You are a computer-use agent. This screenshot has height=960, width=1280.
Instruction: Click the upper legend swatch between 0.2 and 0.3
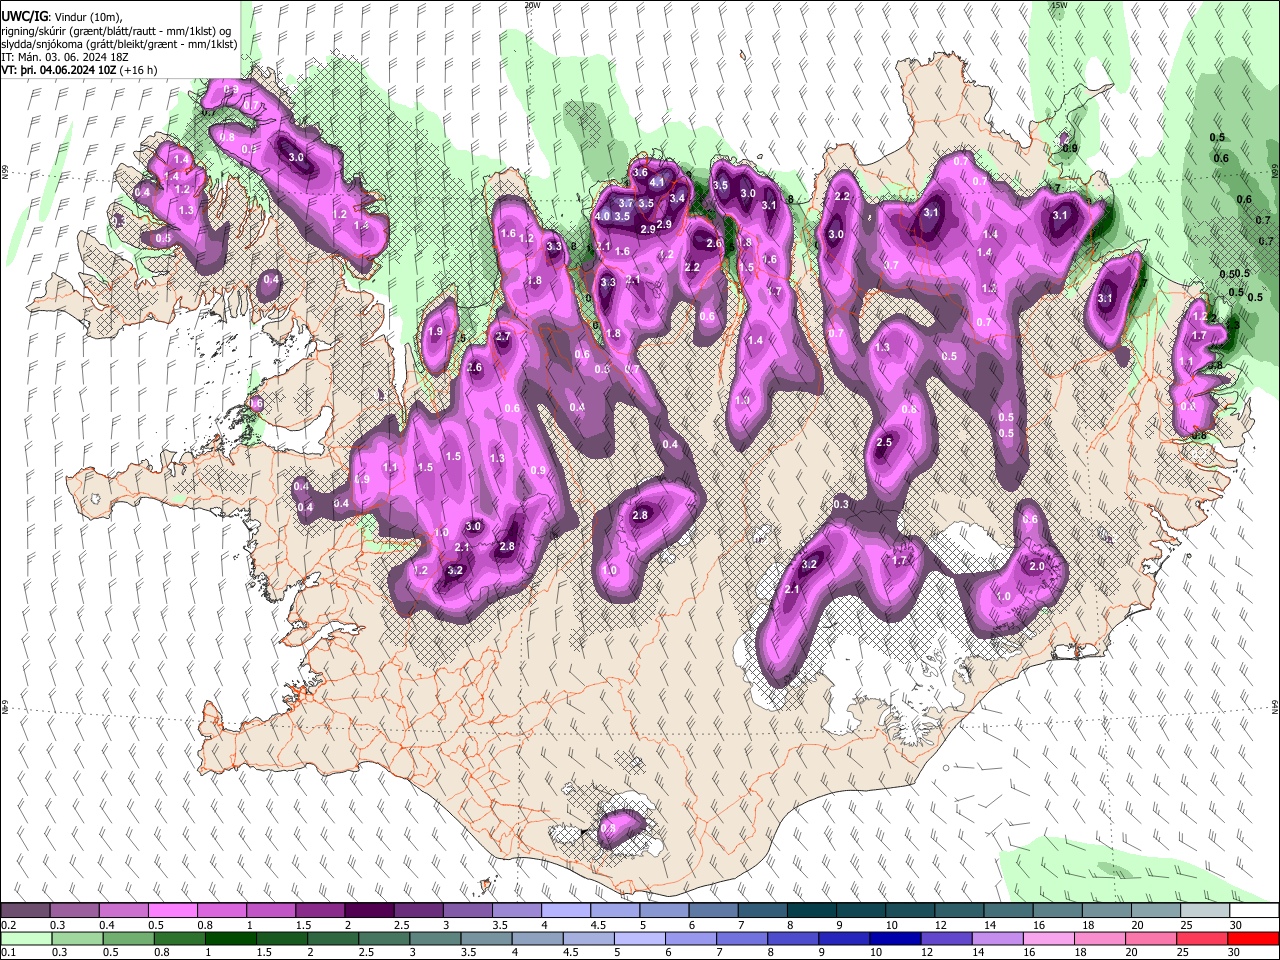coord(25,911)
